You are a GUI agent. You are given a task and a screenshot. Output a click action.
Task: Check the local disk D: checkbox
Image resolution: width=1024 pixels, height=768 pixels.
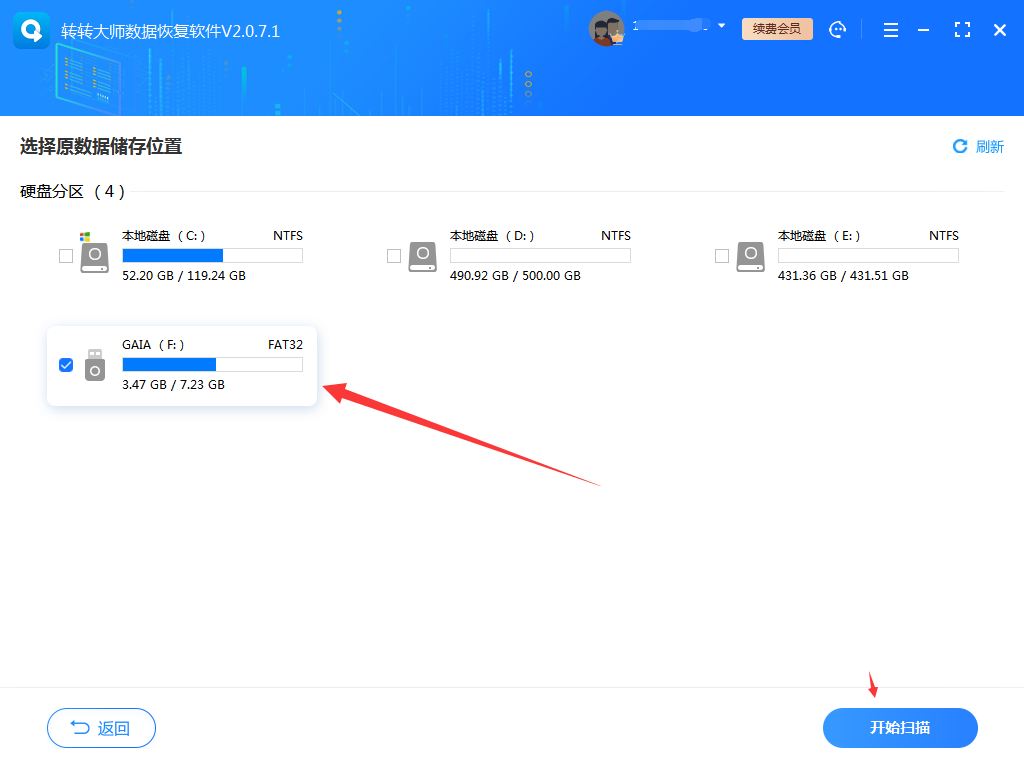[394, 256]
